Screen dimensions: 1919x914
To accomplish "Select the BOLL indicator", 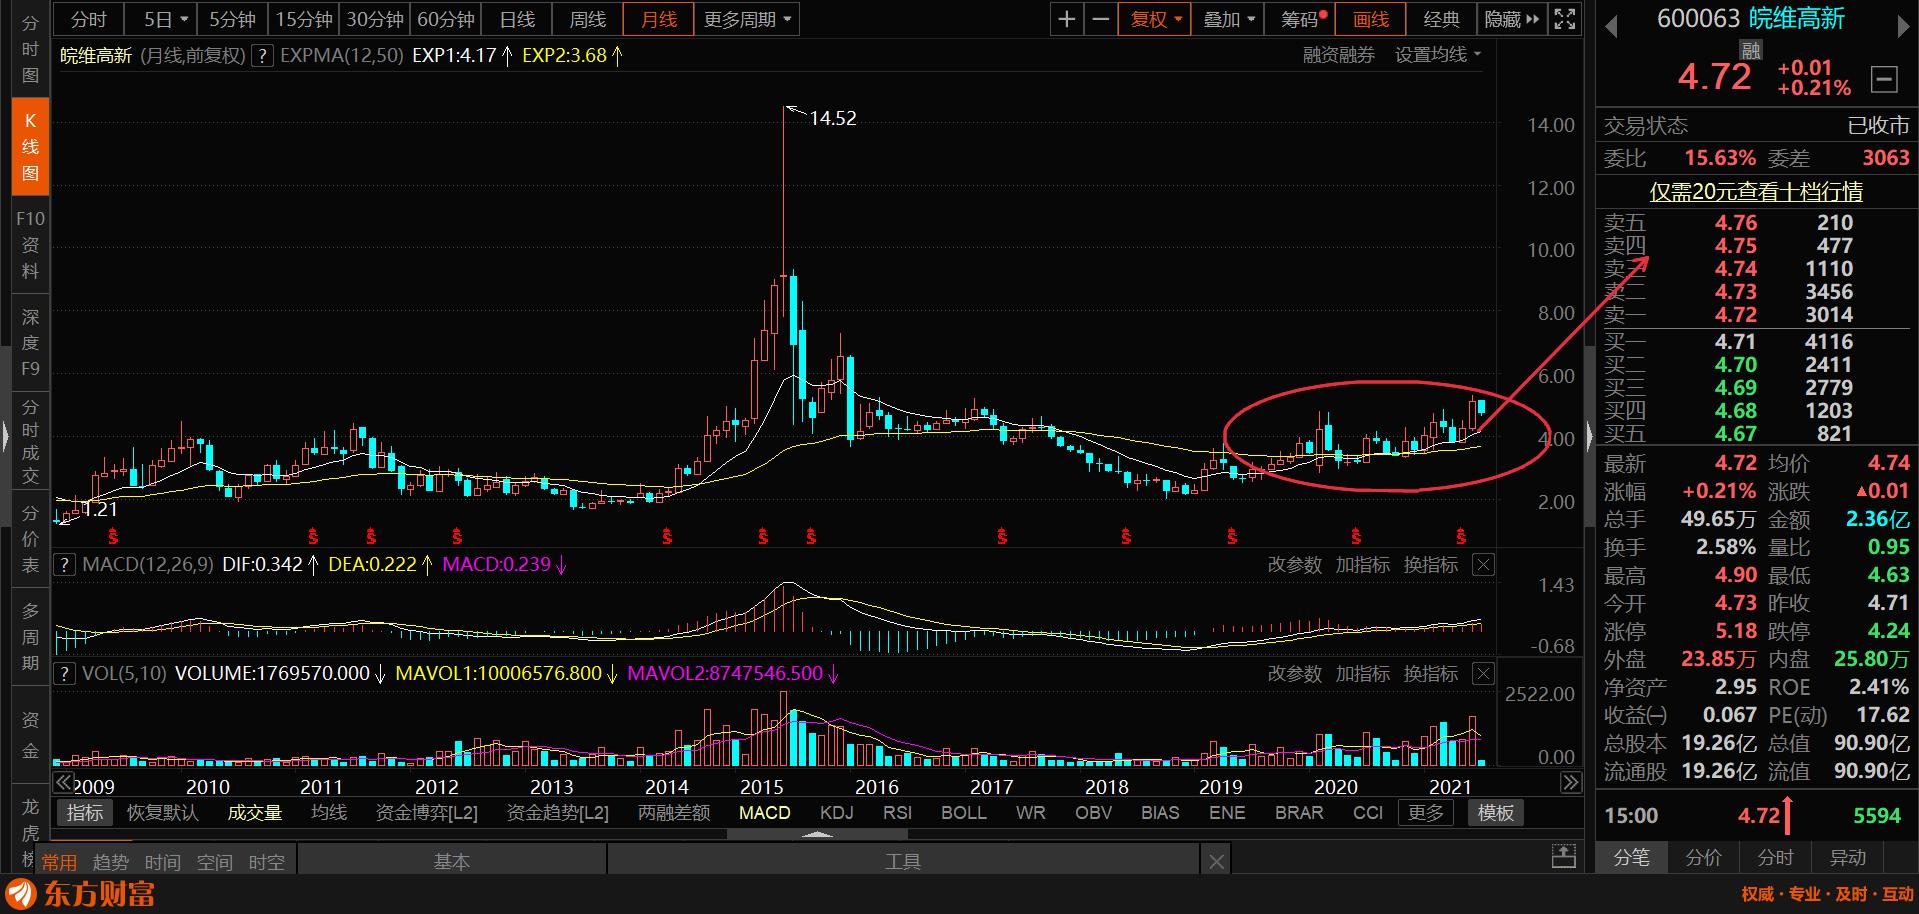I will click(x=964, y=813).
